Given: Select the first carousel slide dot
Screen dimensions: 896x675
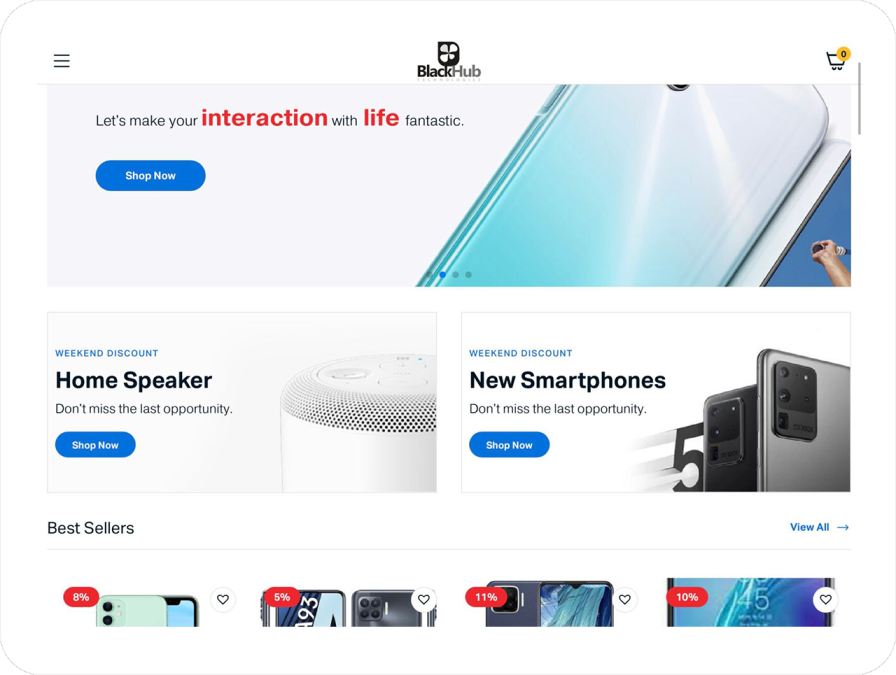Looking at the screenshot, I should (x=430, y=275).
